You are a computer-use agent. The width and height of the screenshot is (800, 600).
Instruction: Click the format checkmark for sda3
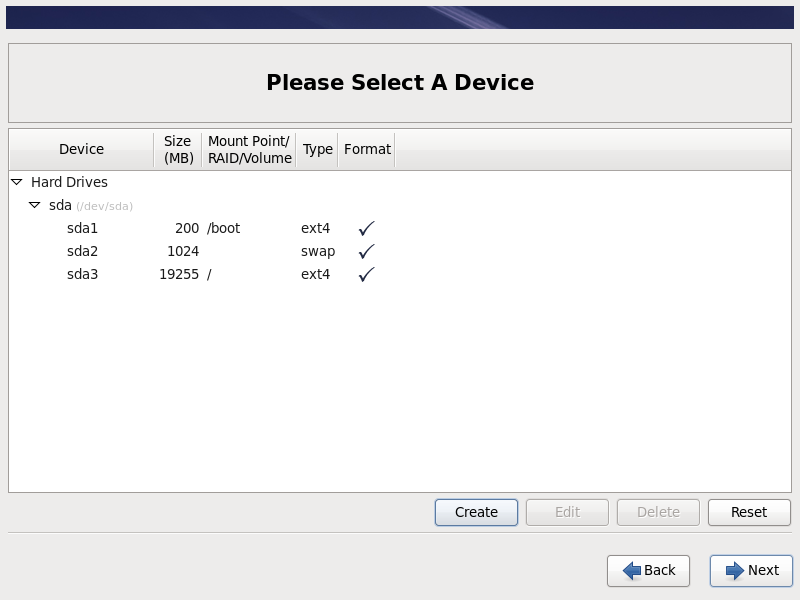(366, 274)
